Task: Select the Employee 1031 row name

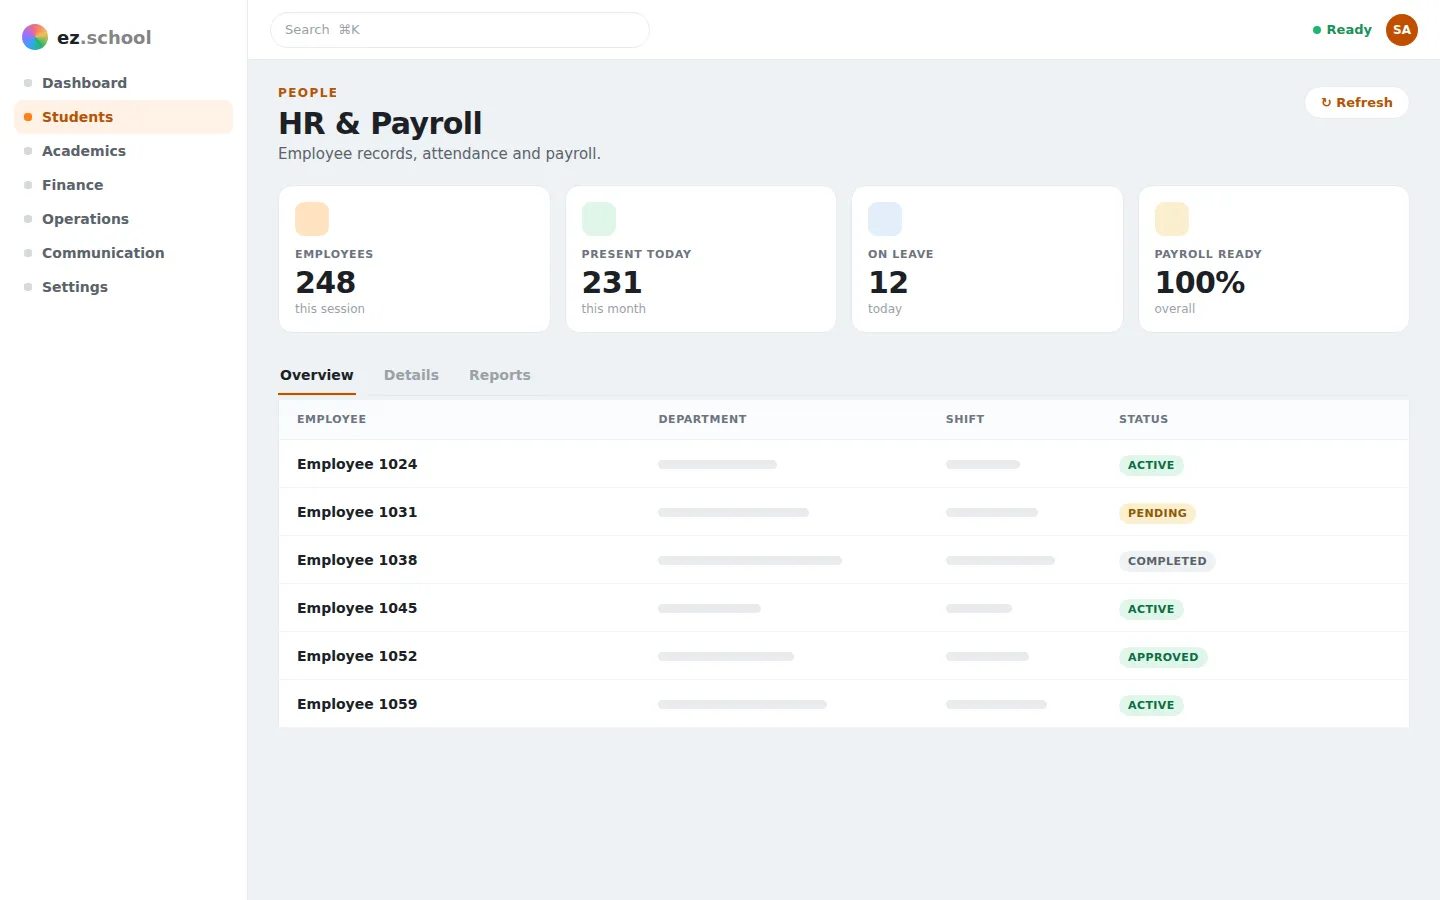Action: pyautogui.click(x=357, y=512)
